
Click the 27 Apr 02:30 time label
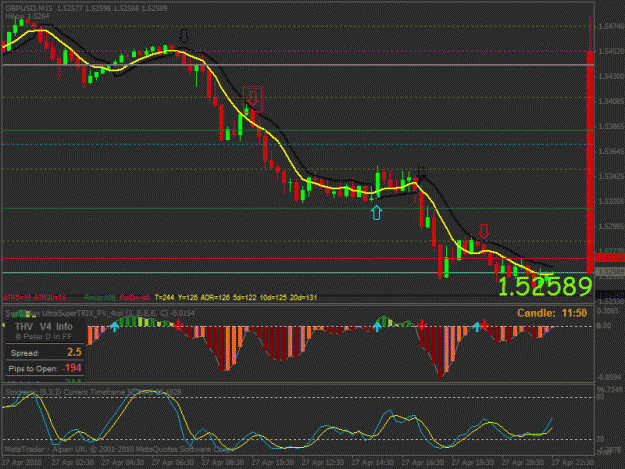tap(72, 463)
